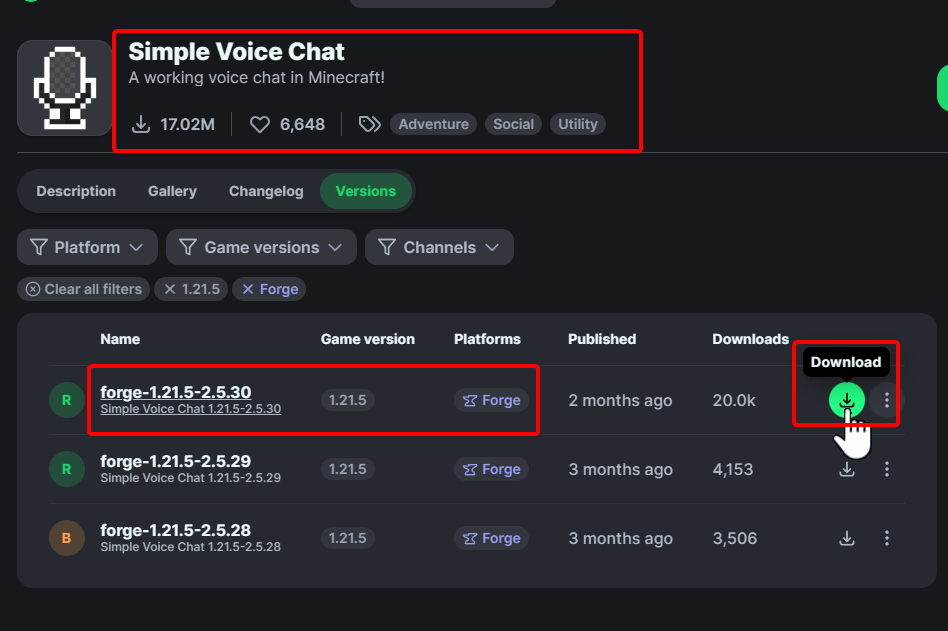Click the Simple Voice Chat microphone icon

click(x=65, y=88)
